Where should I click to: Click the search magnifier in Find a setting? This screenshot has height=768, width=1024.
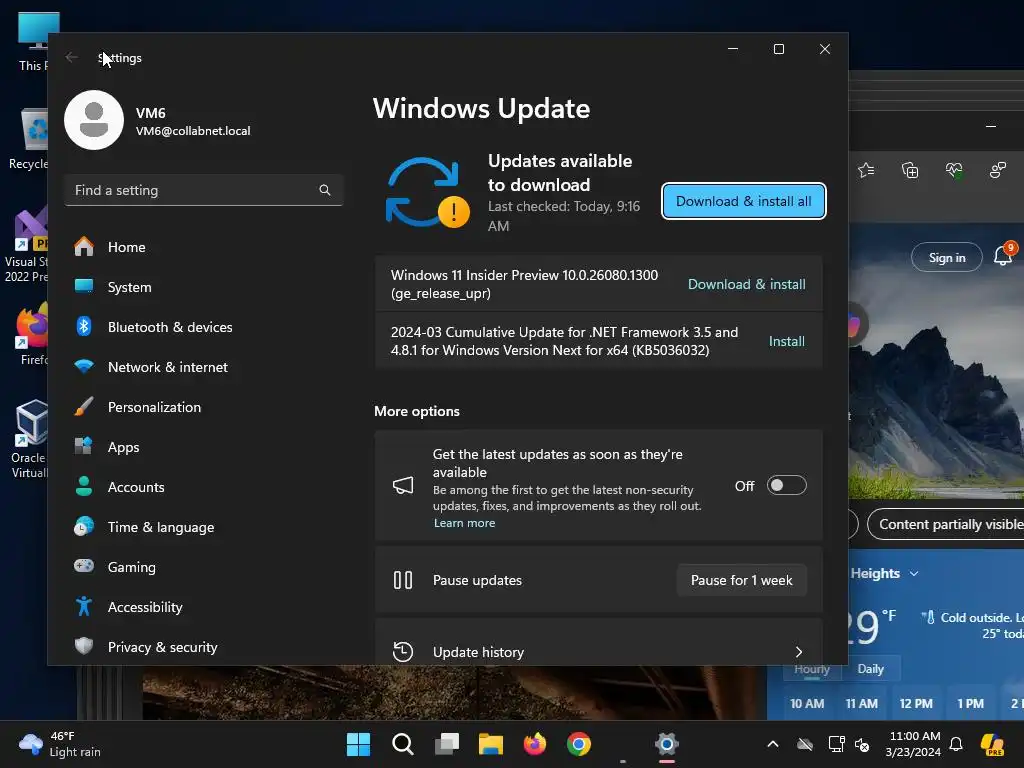[325, 190]
